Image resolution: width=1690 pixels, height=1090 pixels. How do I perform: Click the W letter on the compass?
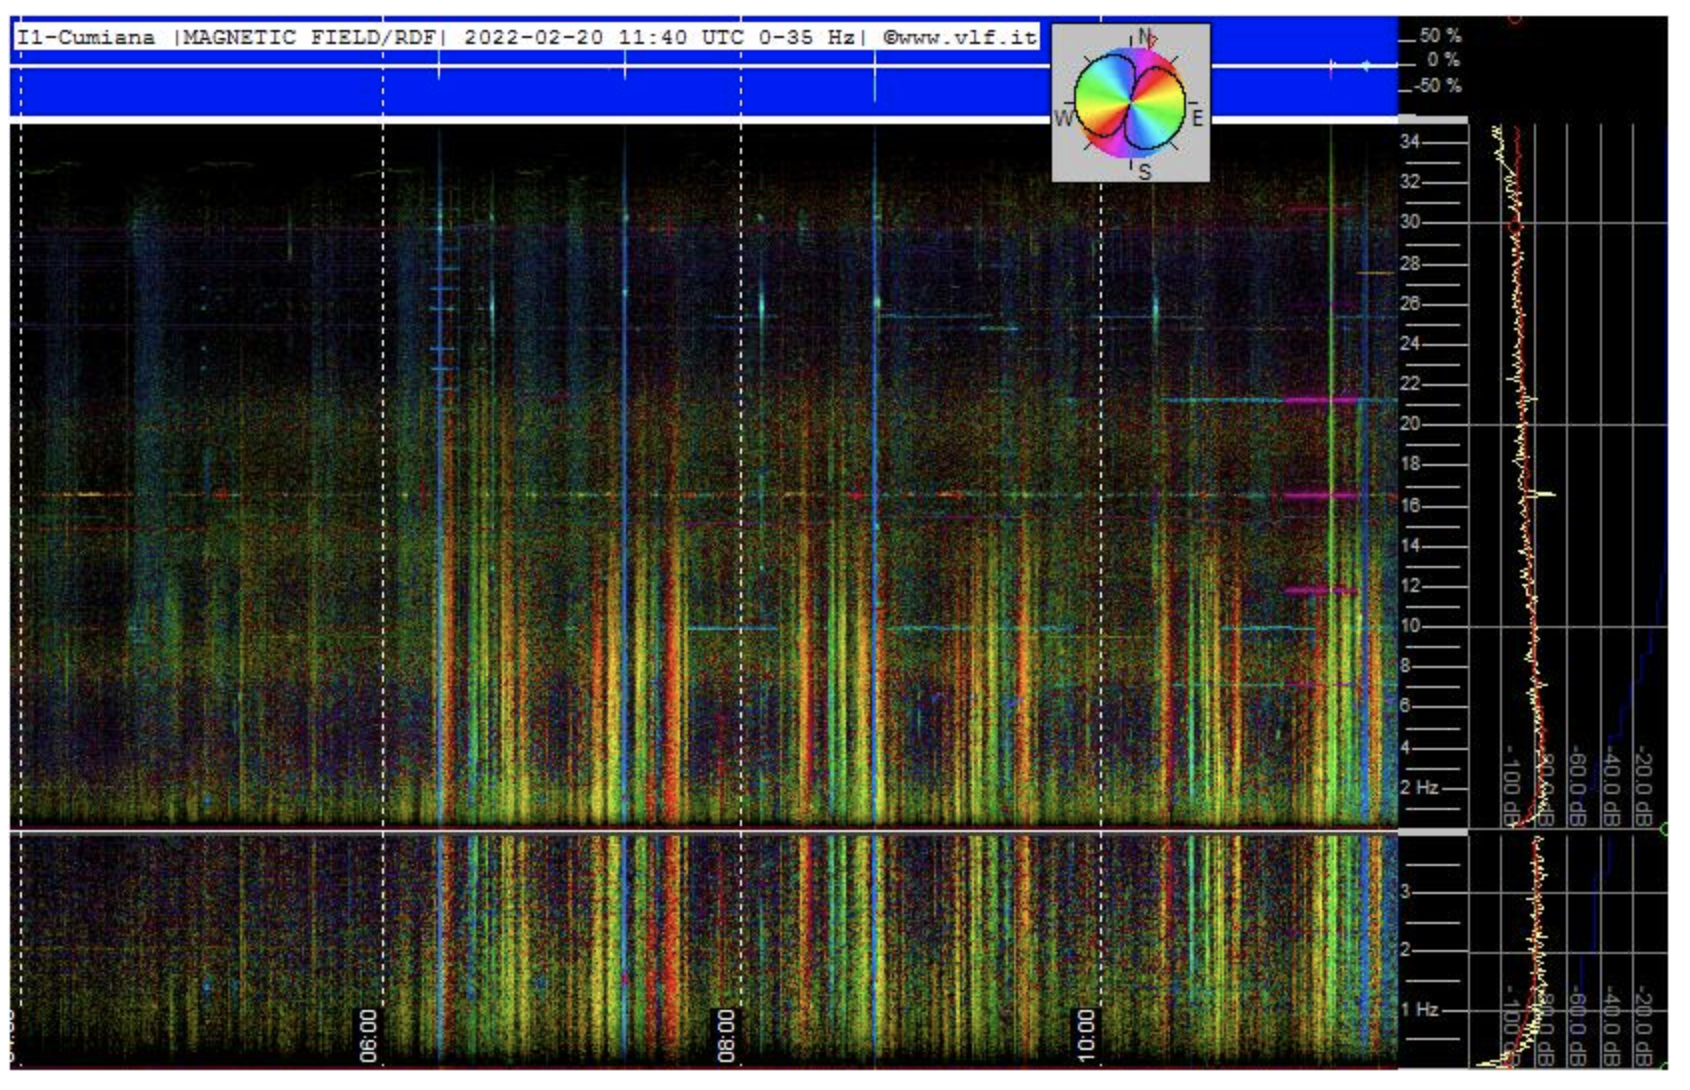click(1063, 119)
